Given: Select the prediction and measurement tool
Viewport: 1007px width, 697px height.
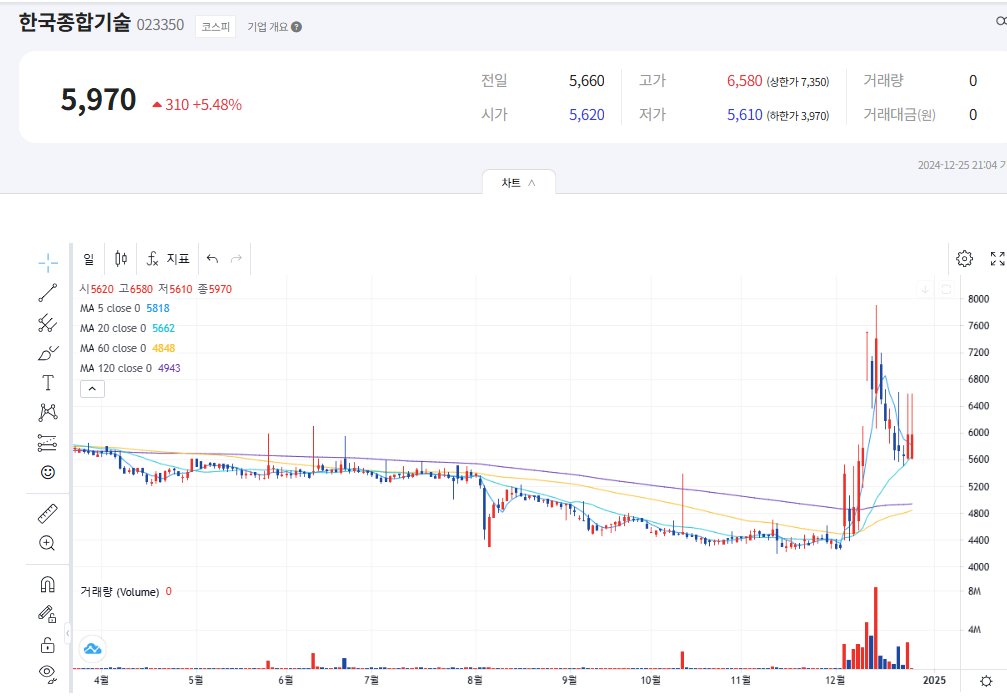Looking at the screenshot, I should pos(48,443).
